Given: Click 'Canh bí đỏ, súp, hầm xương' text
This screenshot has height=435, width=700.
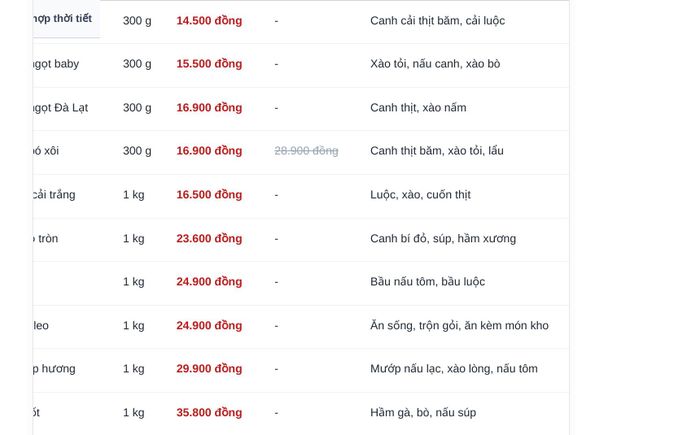Looking at the screenshot, I should point(443,238).
